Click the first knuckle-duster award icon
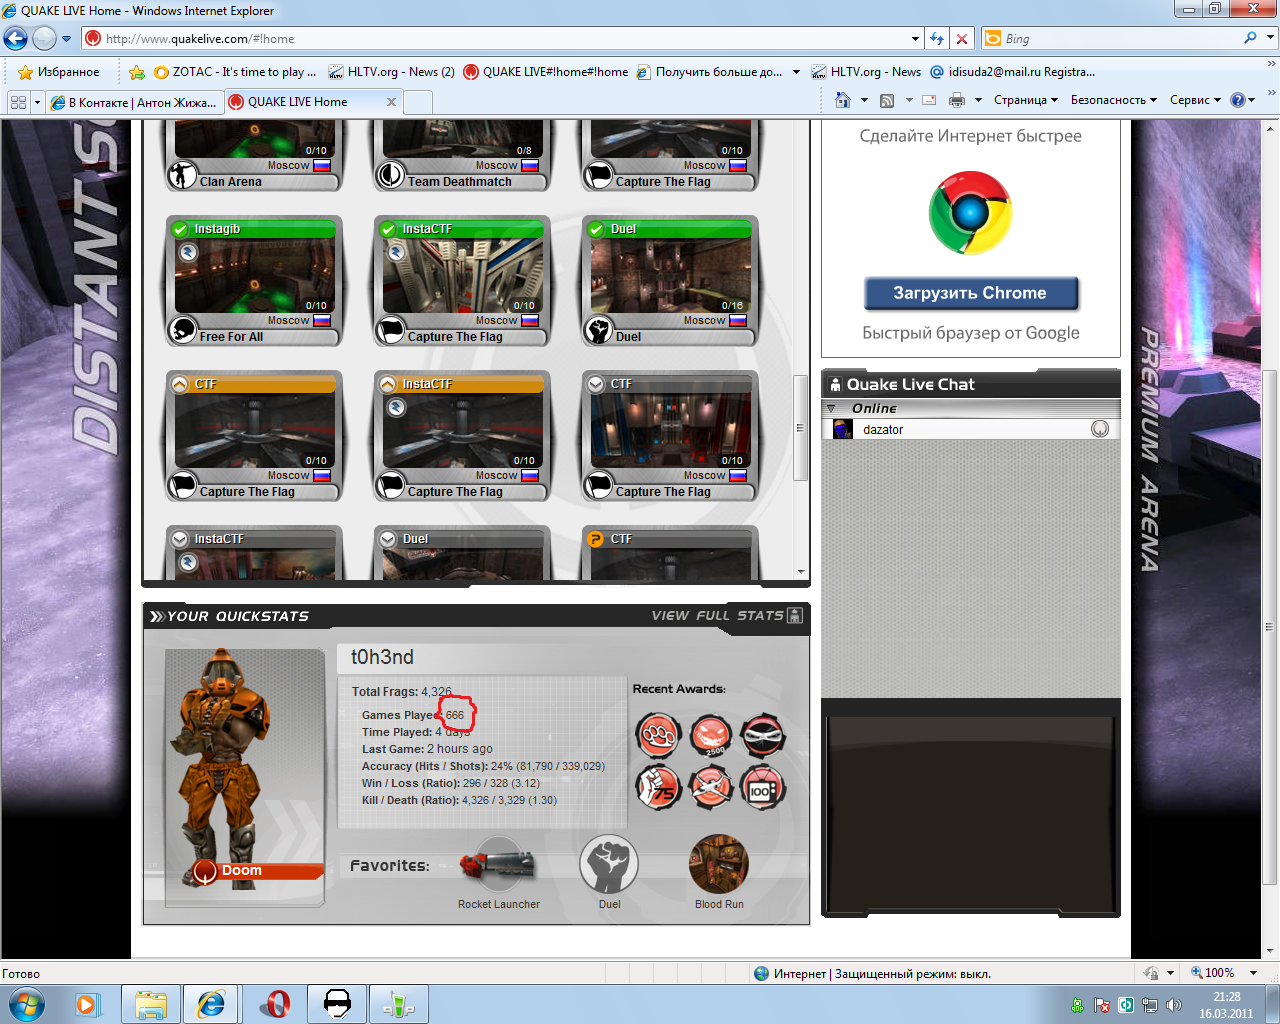The height and width of the screenshot is (1024, 1280). [x=658, y=736]
